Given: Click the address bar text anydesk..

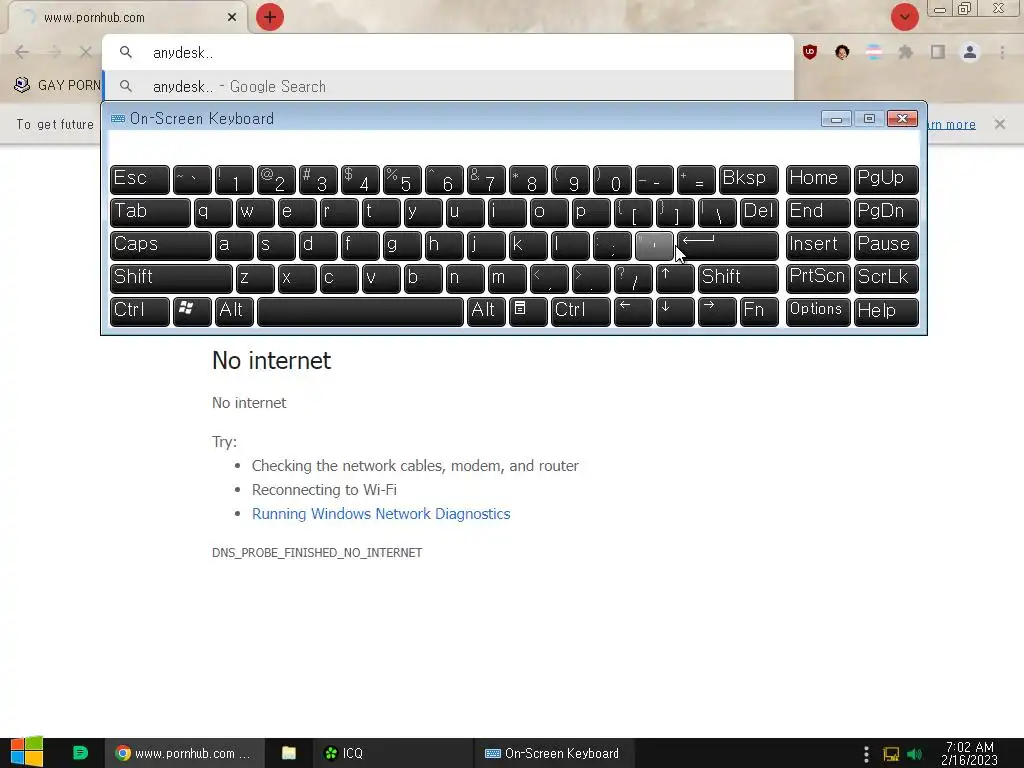Looking at the screenshot, I should tap(183, 53).
